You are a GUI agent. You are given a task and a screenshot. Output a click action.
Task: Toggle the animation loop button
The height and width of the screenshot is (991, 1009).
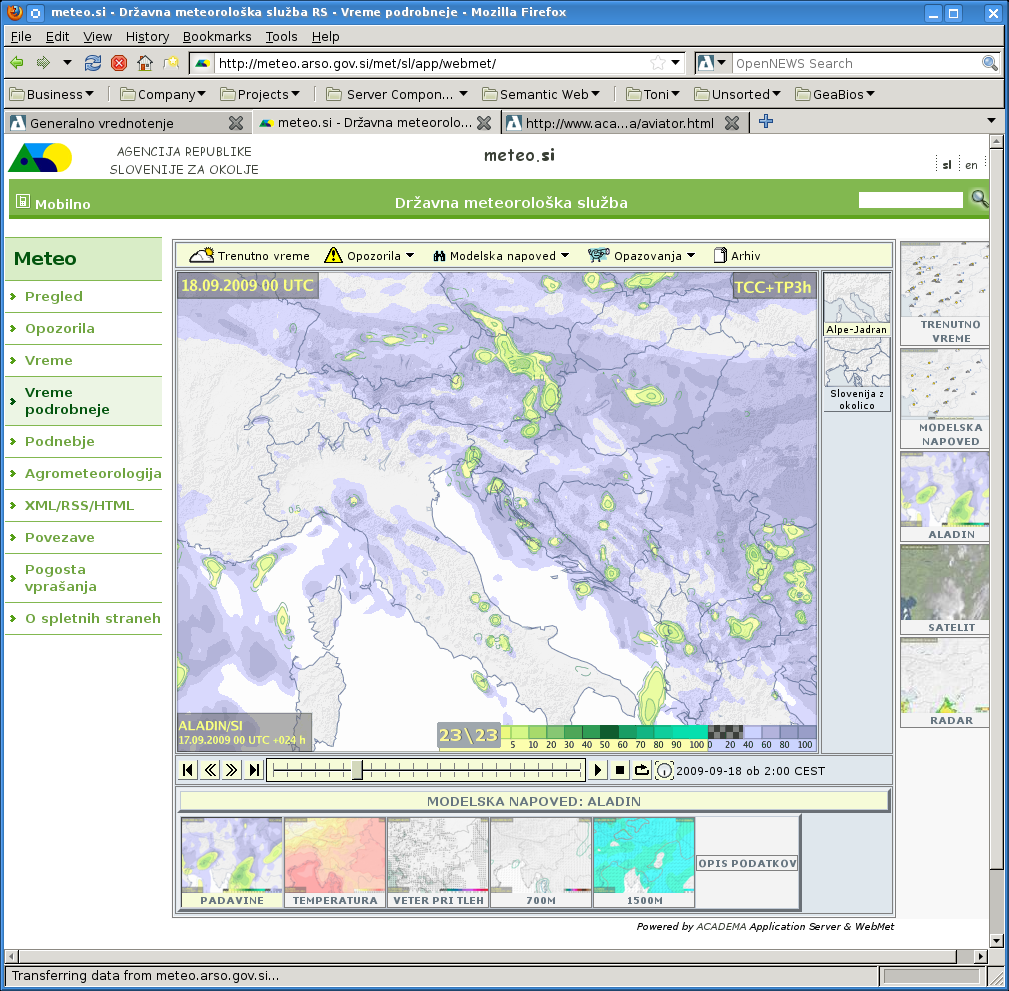[x=642, y=770]
